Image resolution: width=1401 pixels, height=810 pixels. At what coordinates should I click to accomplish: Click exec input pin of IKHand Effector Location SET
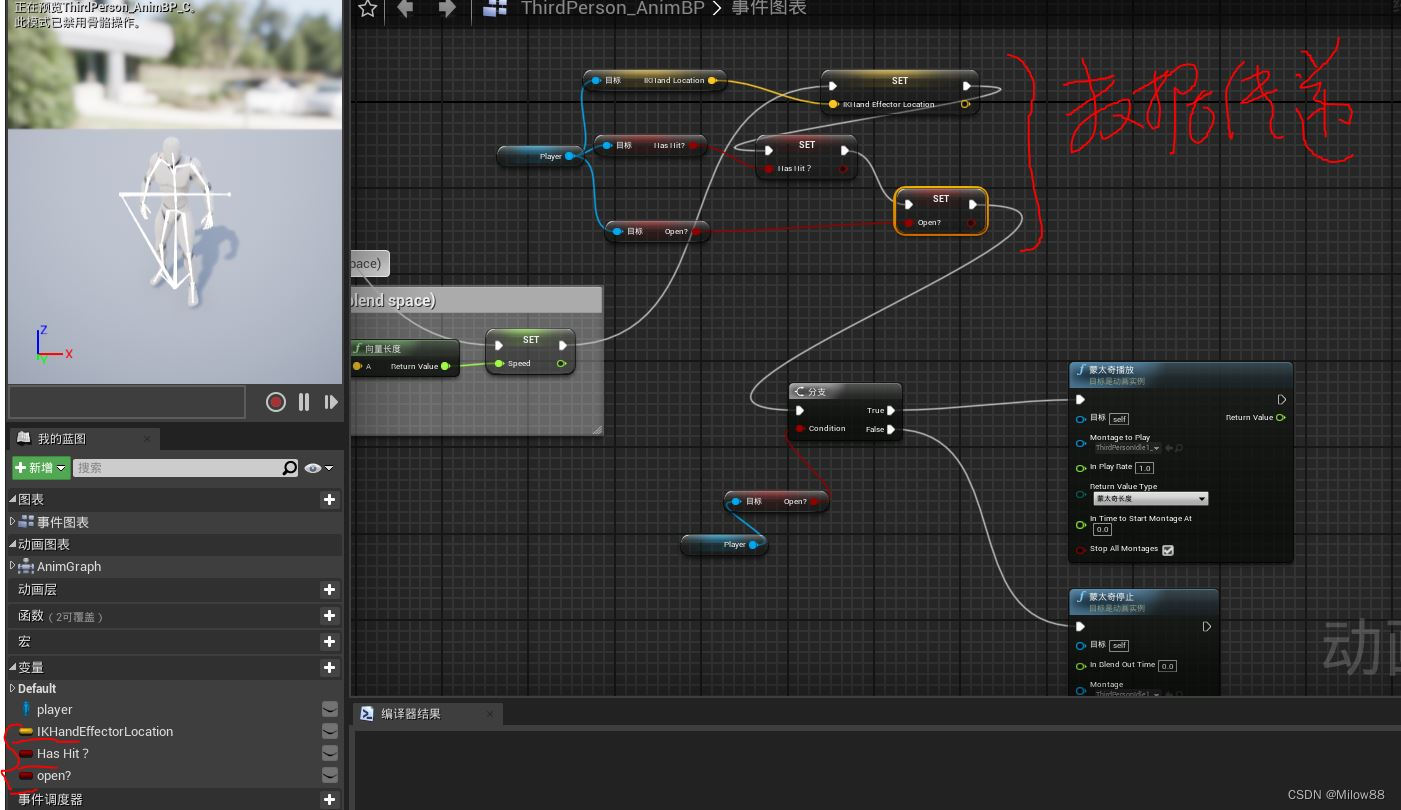pos(833,86)
